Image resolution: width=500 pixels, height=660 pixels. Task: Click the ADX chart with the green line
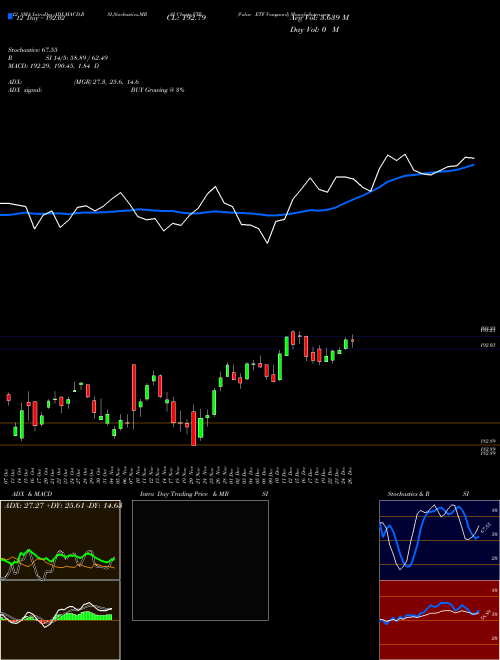click(x=60, y=540)
